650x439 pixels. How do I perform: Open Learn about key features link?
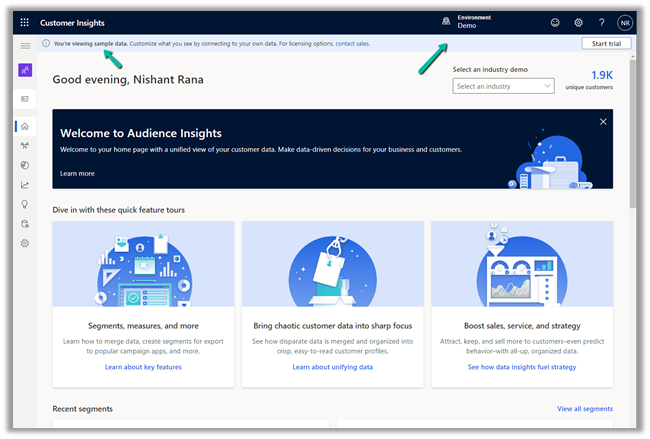coord(143,367)
